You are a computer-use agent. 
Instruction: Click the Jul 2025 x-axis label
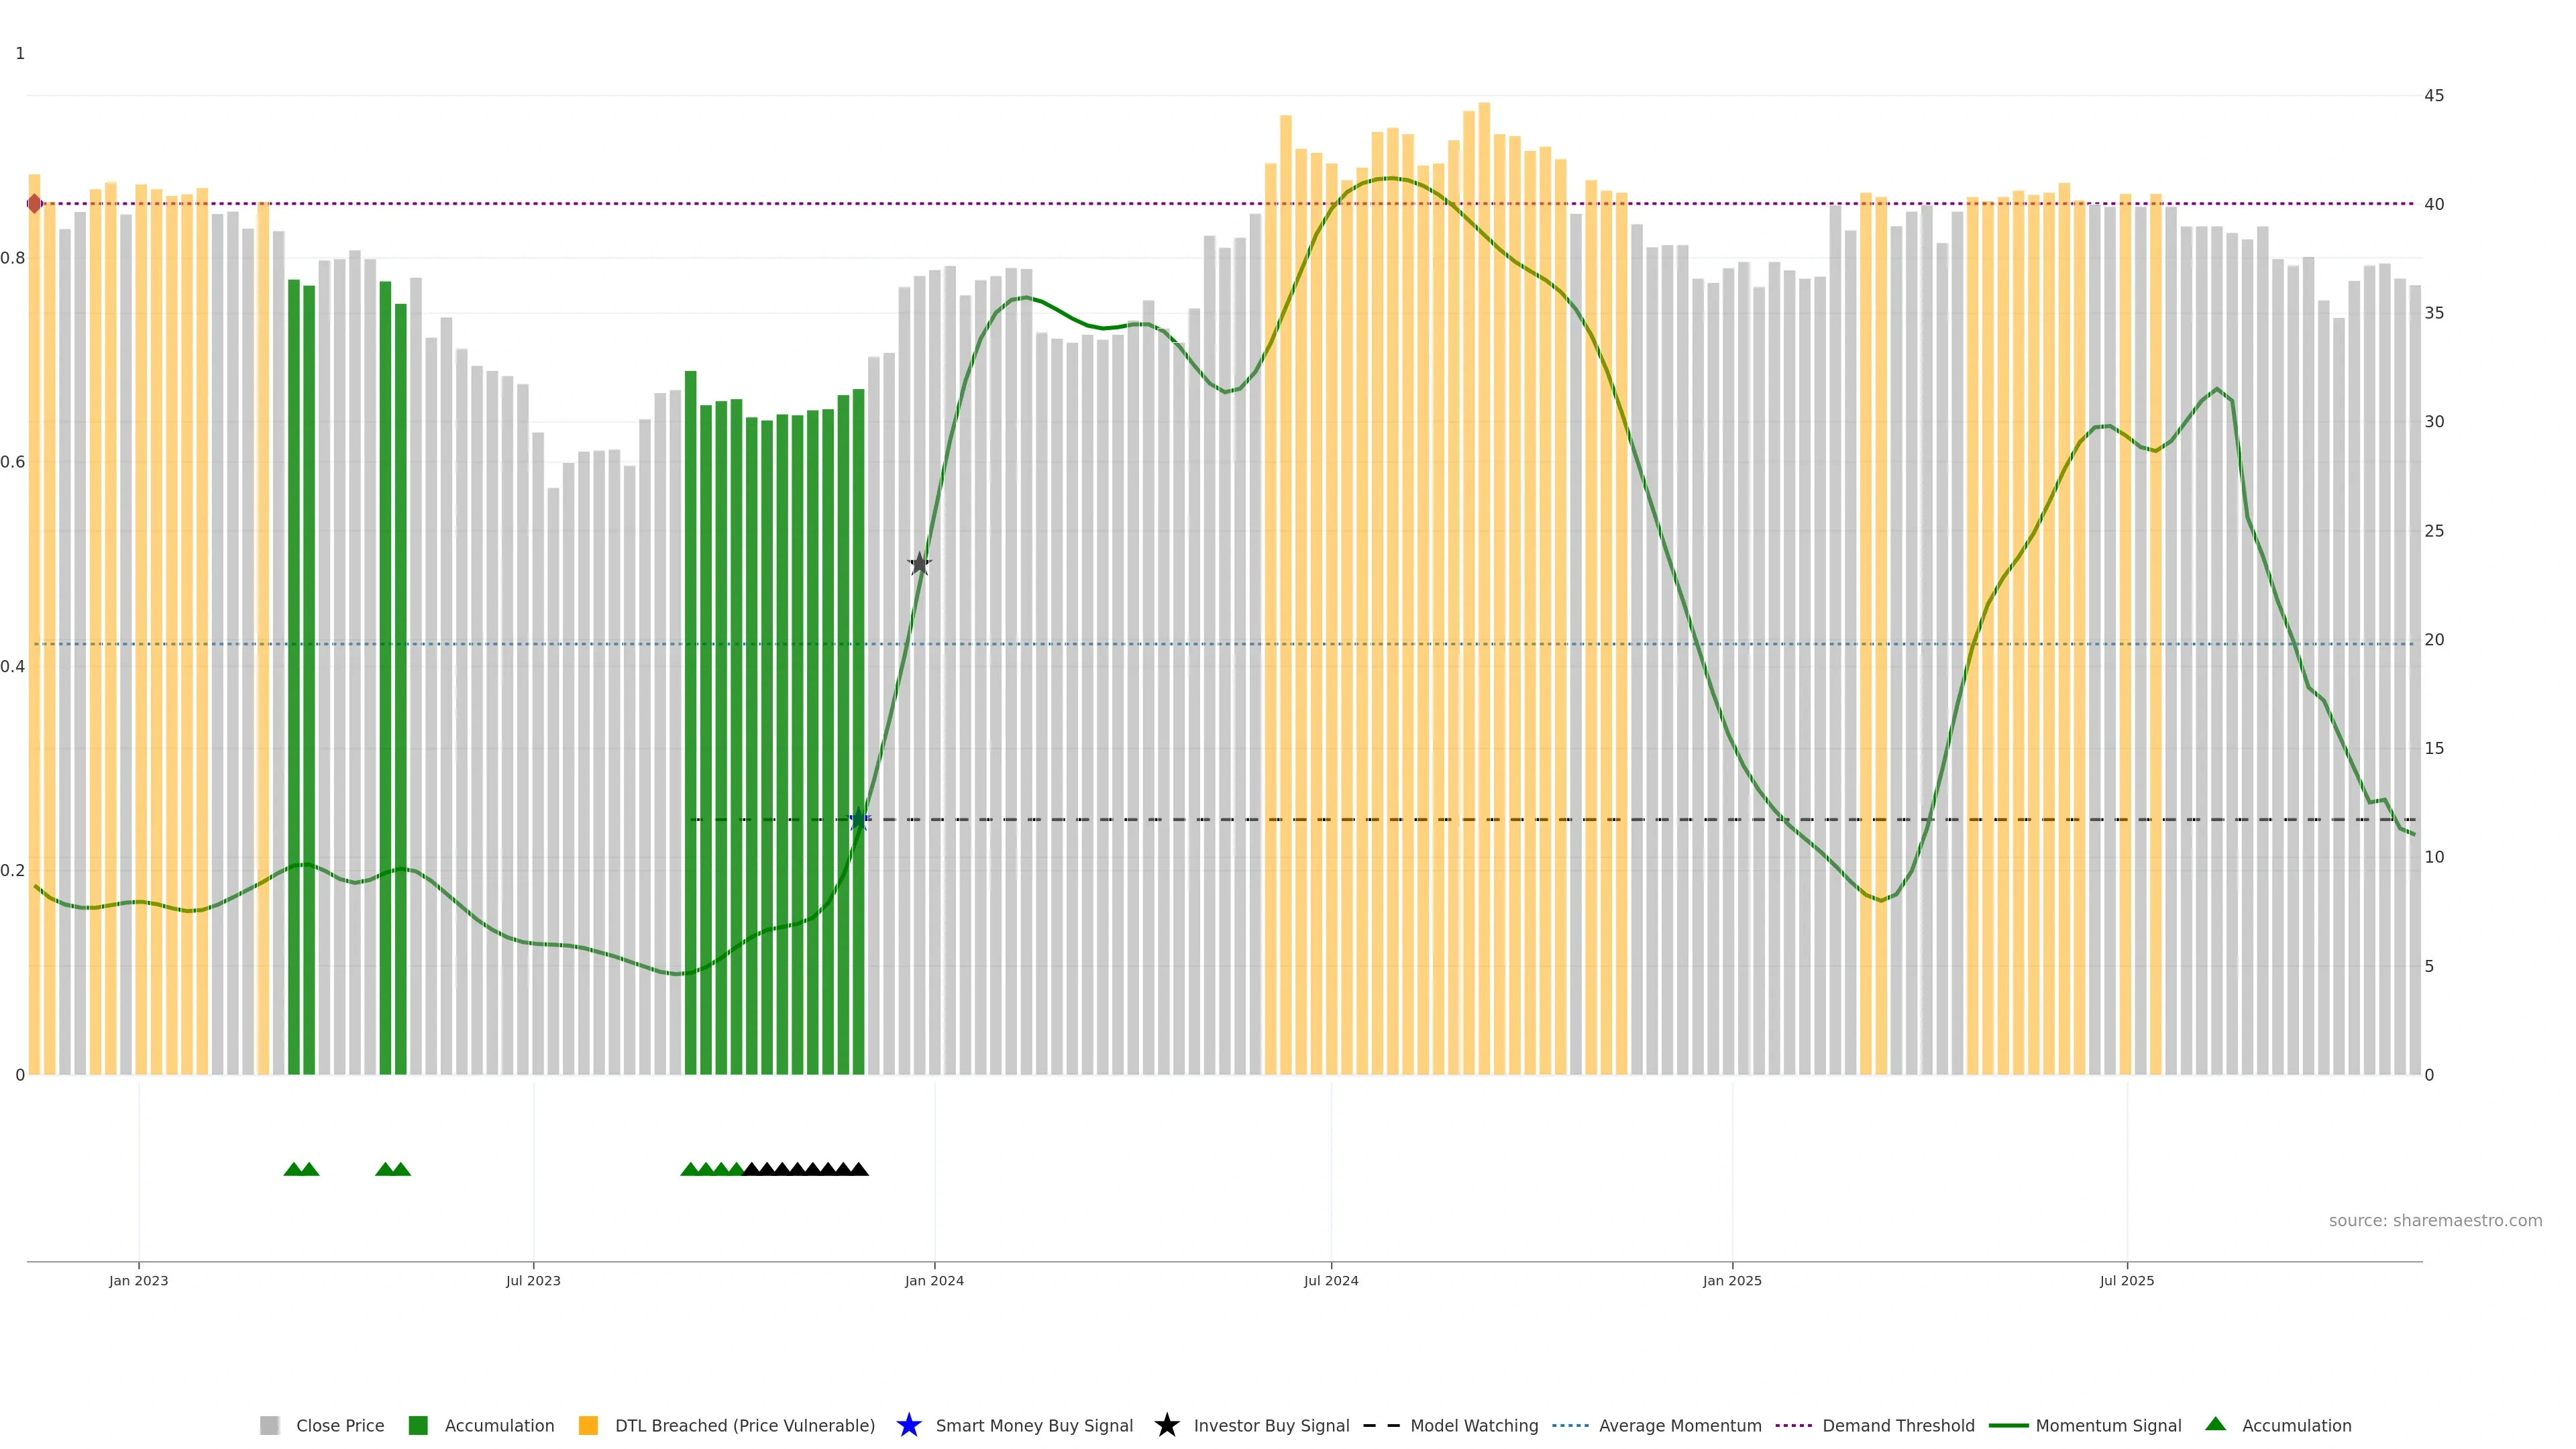[2126, 1280]
